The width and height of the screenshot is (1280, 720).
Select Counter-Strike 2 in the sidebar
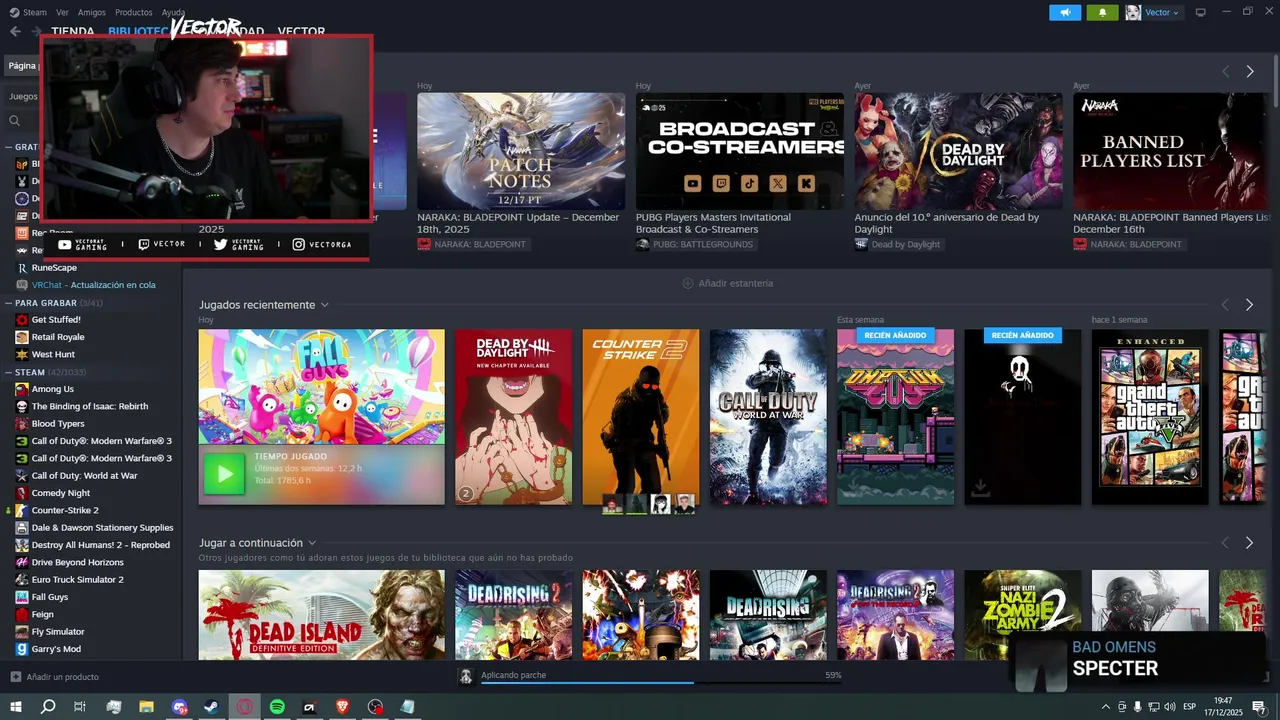[65, 510]
